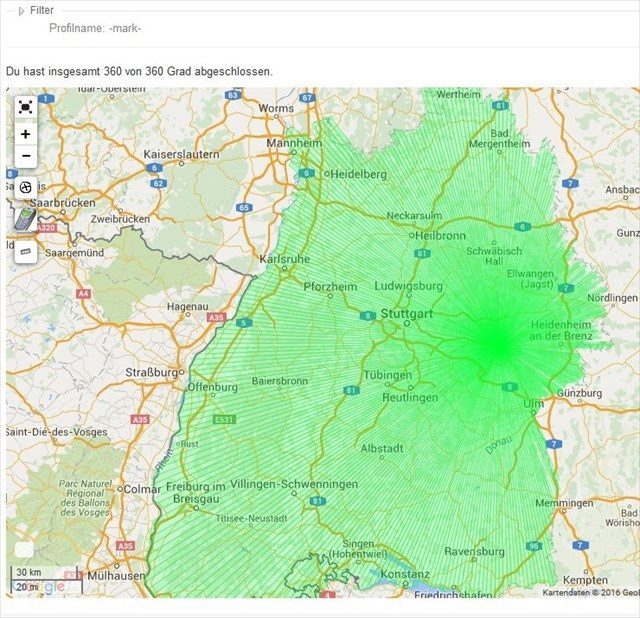Click the bright green coverage center point

[497, 343]
